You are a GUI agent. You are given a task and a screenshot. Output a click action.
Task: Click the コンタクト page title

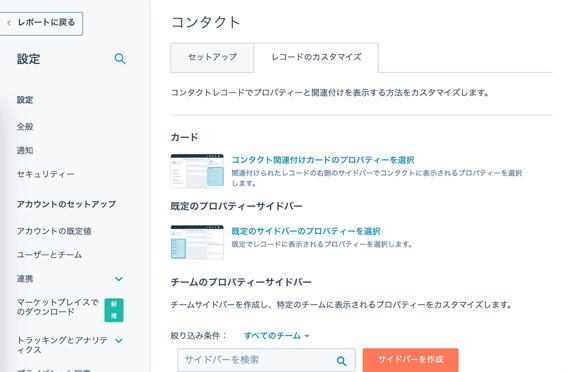pos(205,22)
